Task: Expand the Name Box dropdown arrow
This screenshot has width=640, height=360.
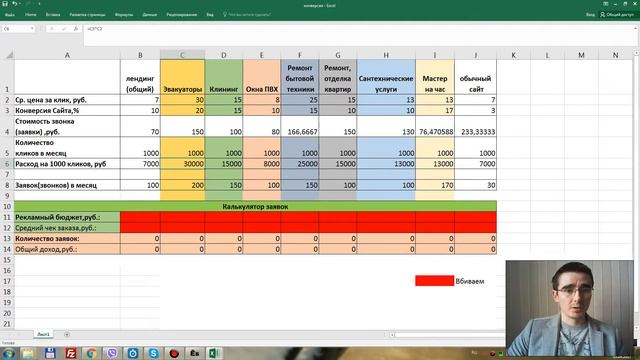Action: pyautogui.click(x=32, y=29)
